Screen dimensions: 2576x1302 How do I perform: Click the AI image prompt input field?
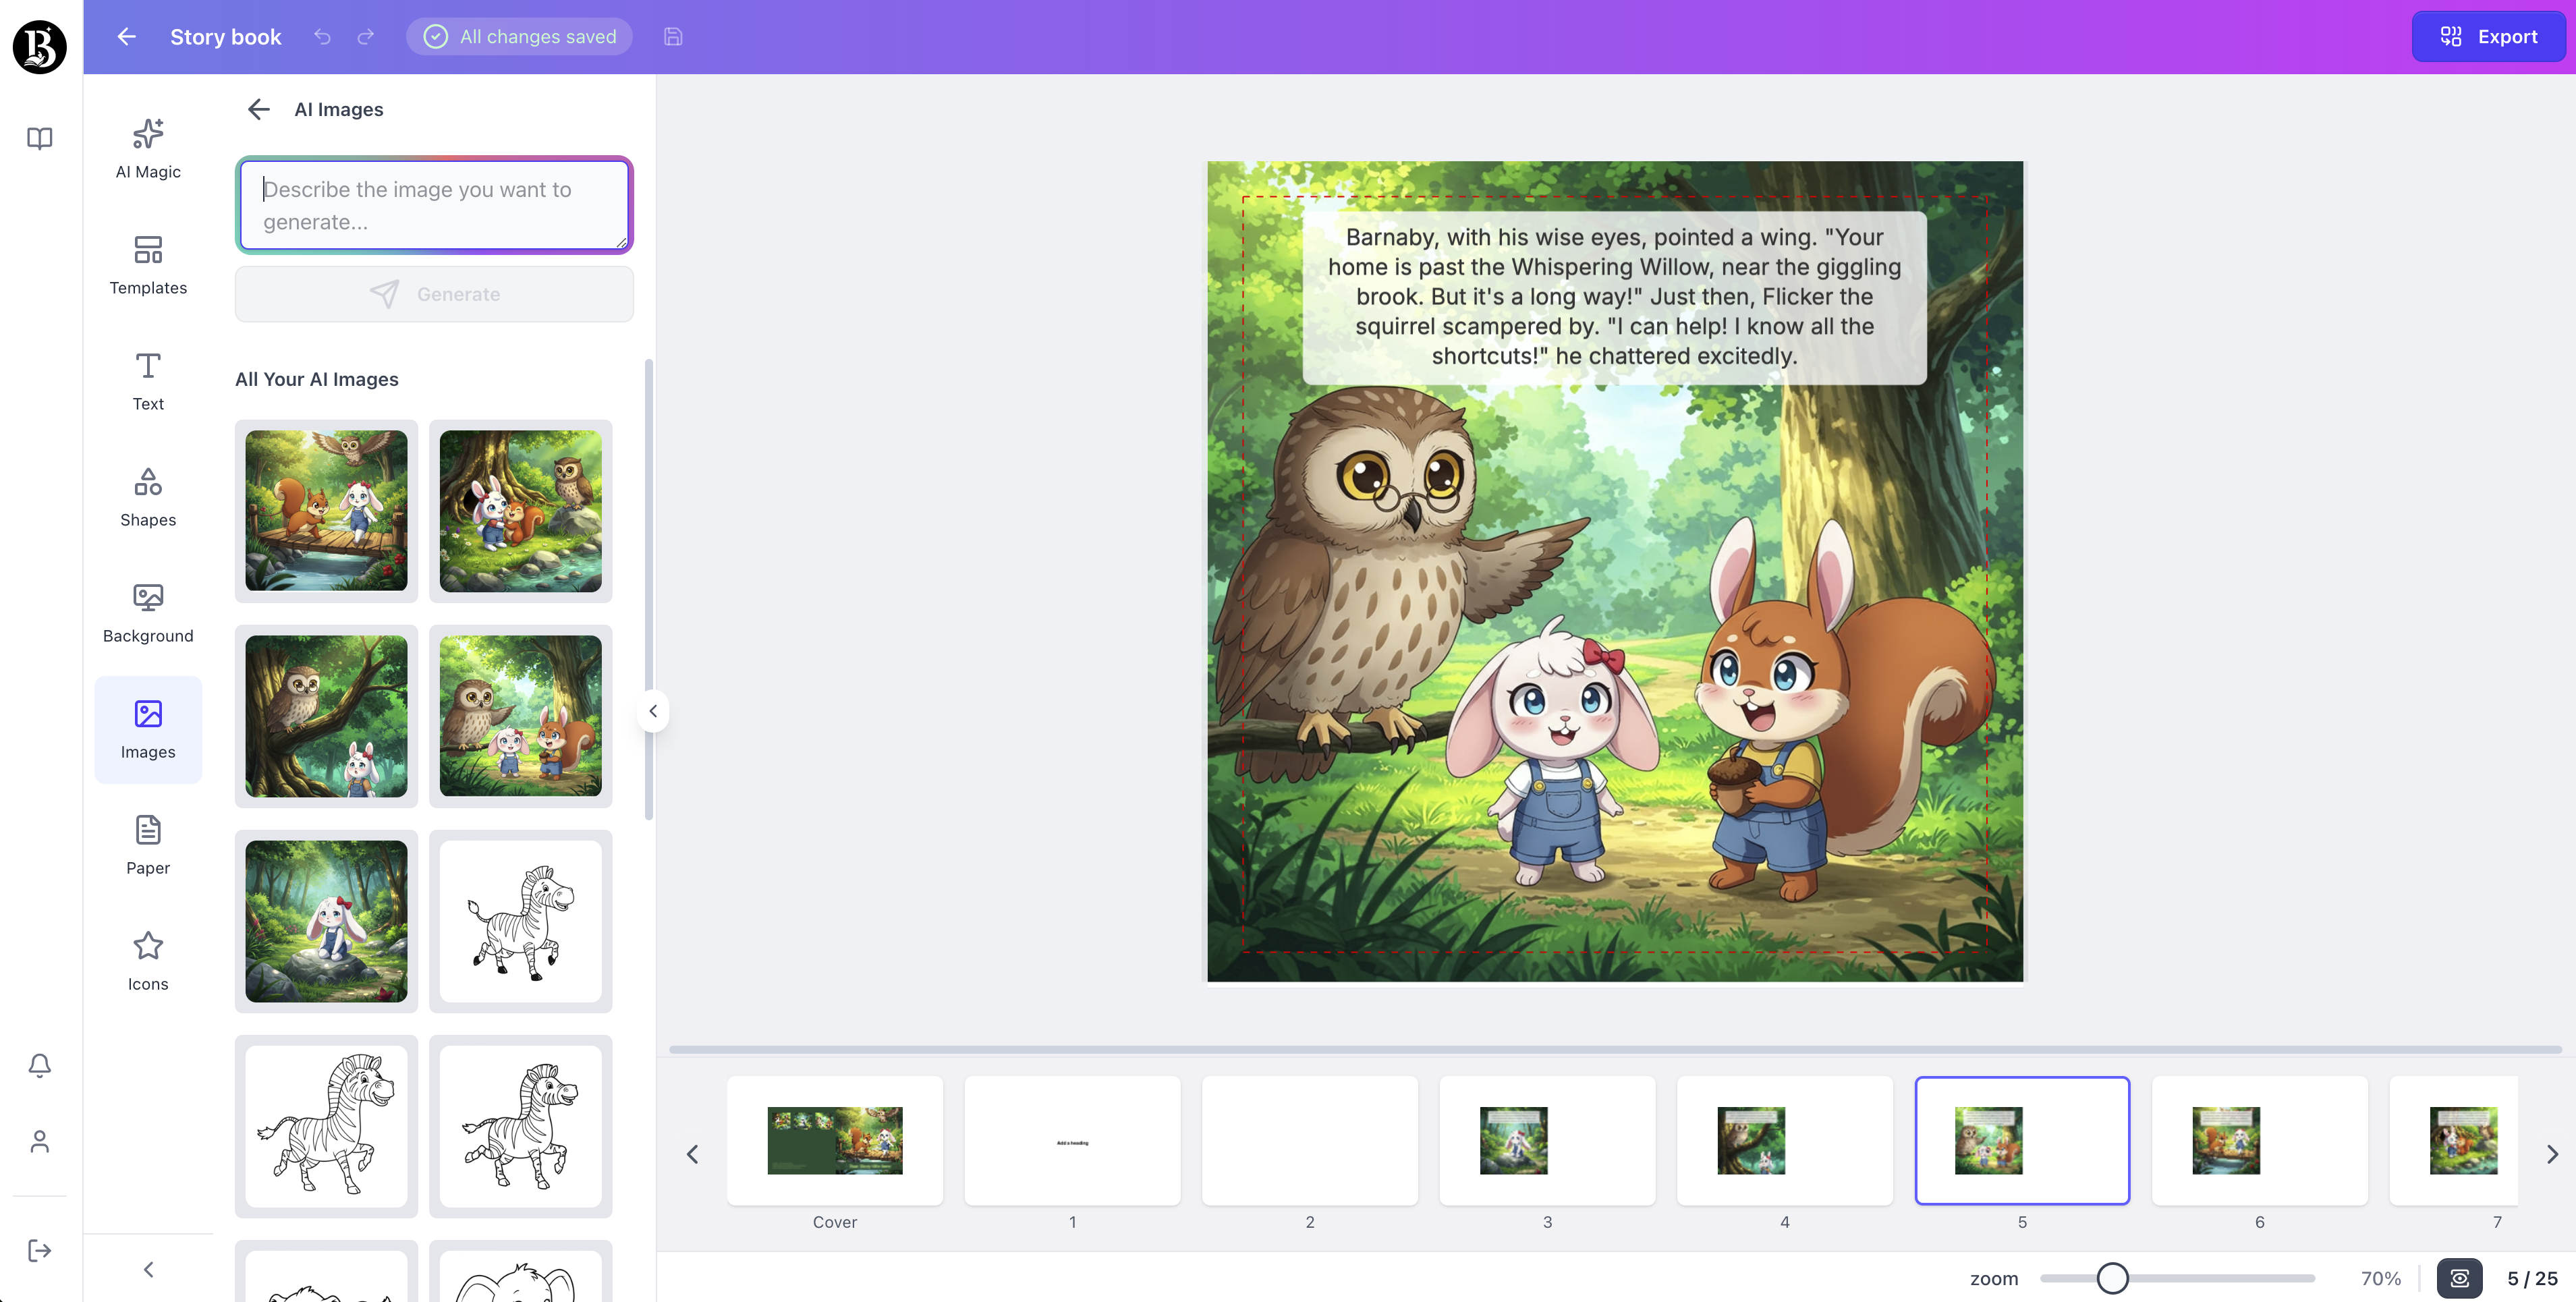tap(433, 205)
